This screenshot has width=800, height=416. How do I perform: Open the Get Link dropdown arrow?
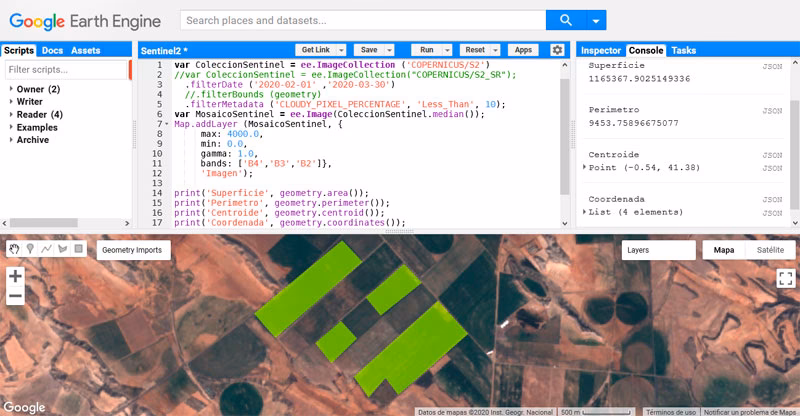point(340,50)
